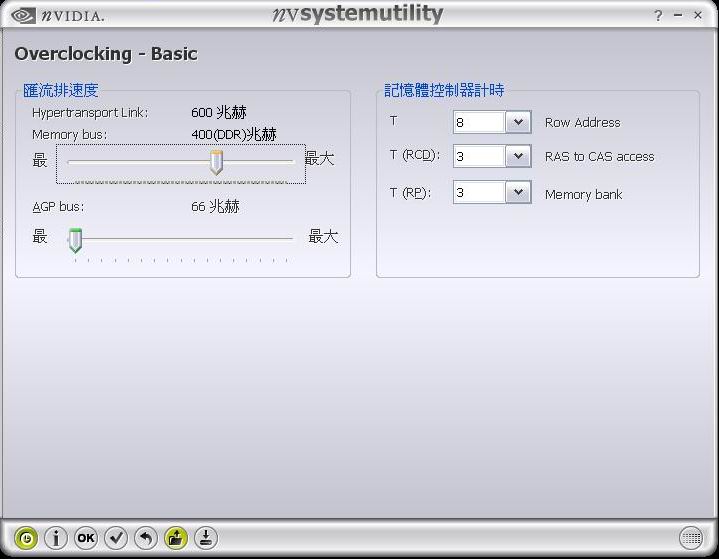
Task: Click the grid icon at bottom right
Action: (x=691, y=537)
